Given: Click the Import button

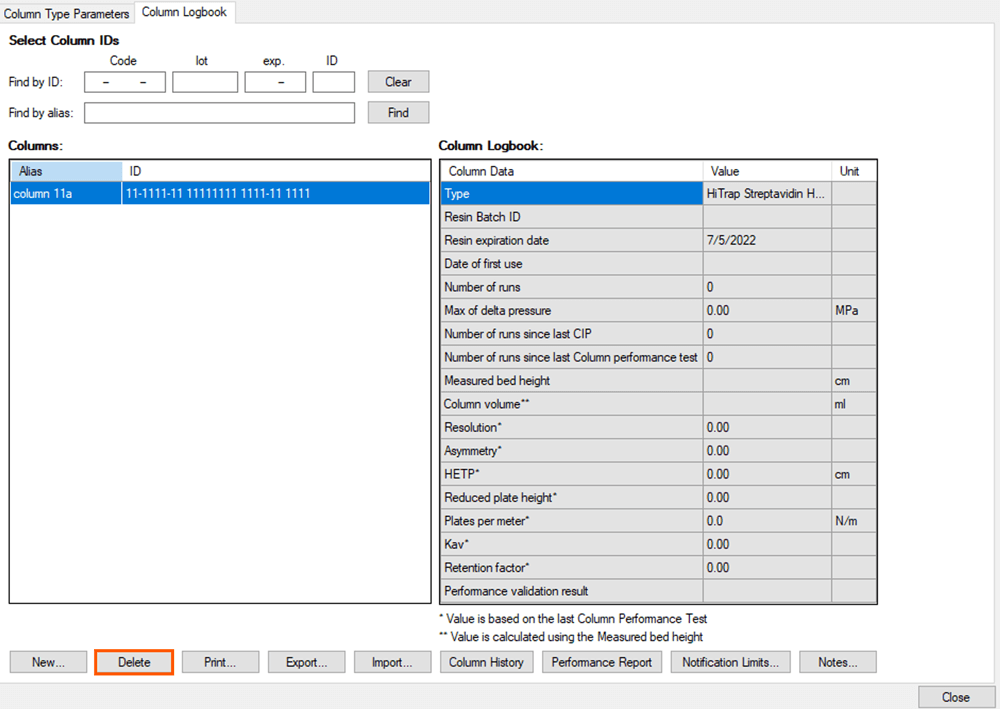Looking at the screenshot, I should coord(392,662).
